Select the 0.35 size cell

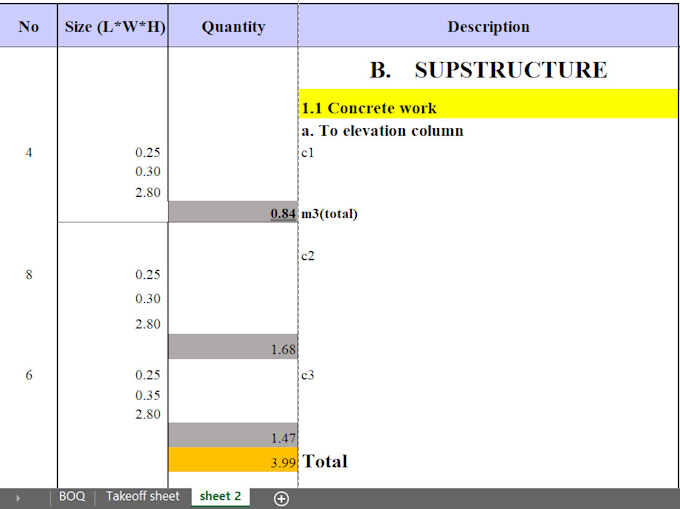click(x=113, y=395)
